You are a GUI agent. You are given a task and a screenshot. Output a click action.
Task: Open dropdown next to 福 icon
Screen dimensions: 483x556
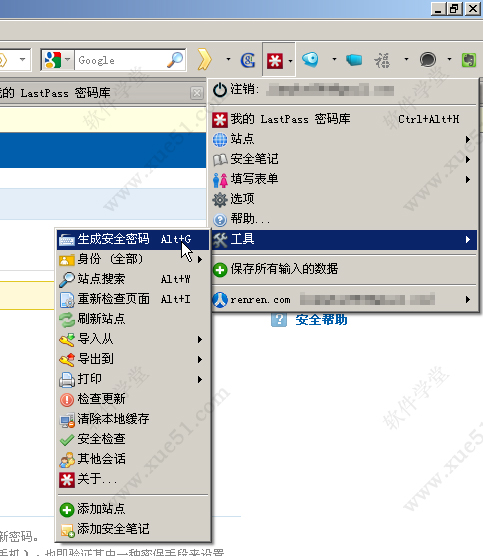click(406, 59)
